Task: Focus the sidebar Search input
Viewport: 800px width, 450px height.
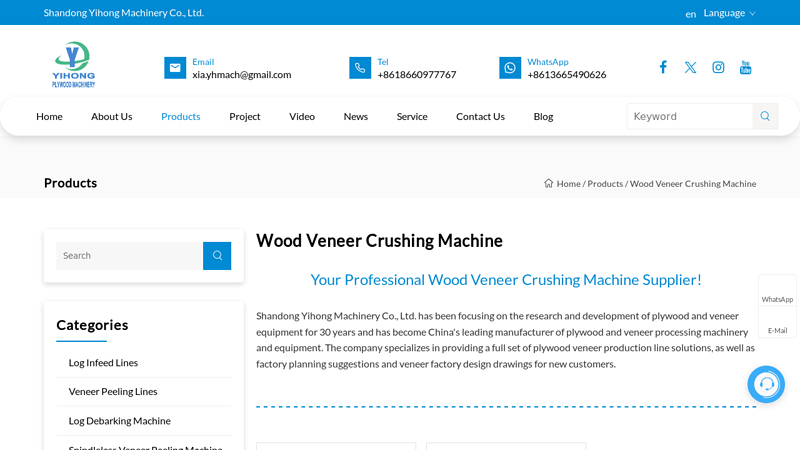Action: (x=130, y=256)
